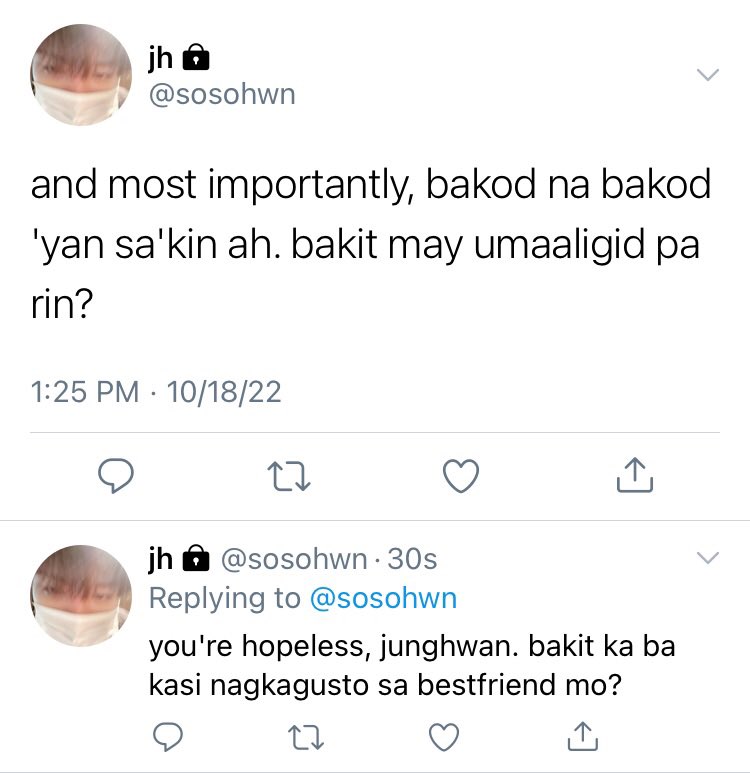The image size is (750, 773).
Task: Retweet the reply tweet from 30s ago
Action: 306,737
